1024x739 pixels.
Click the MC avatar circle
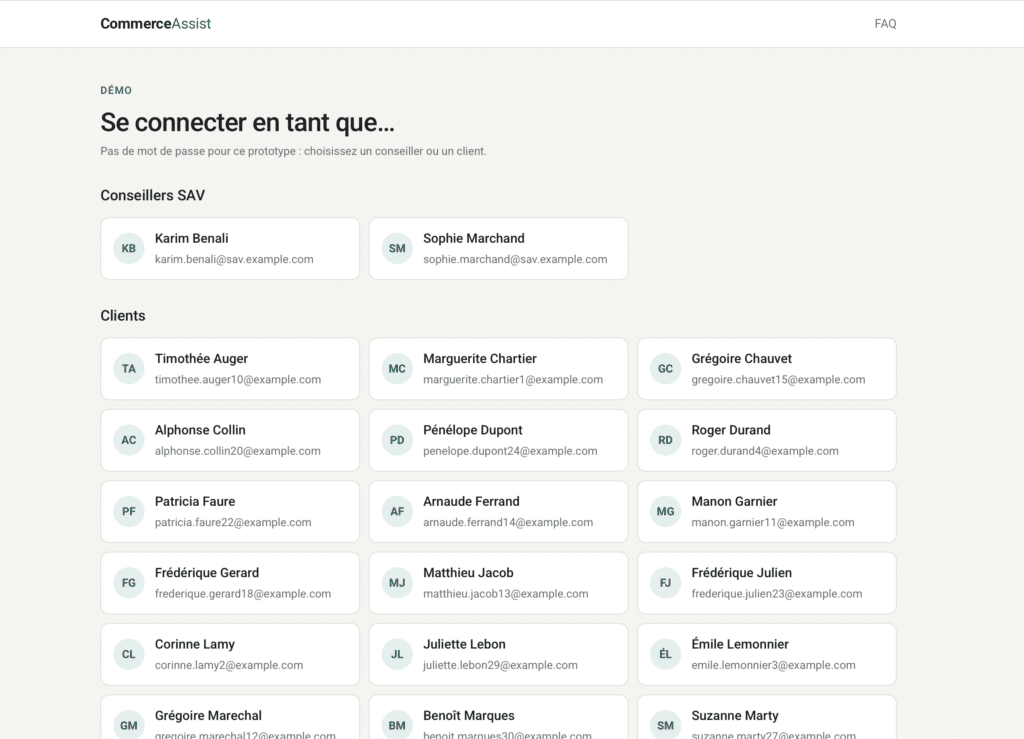click(x=397, y=369)
